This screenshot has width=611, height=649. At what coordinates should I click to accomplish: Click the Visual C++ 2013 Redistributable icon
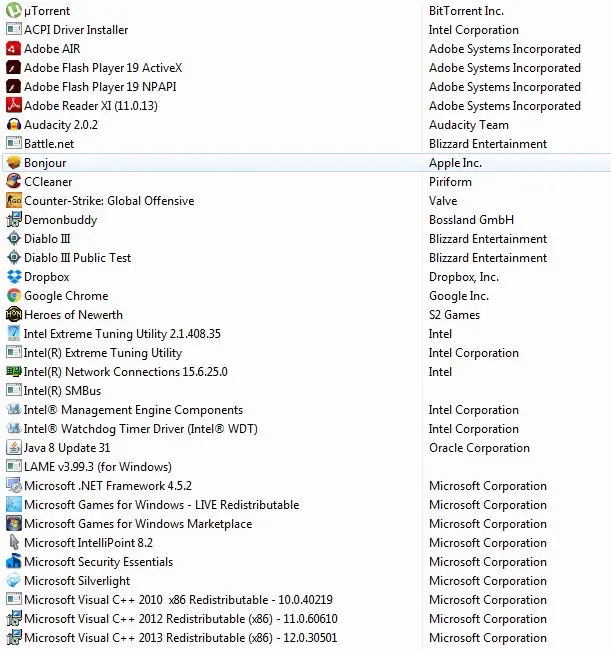coord(14,638)
